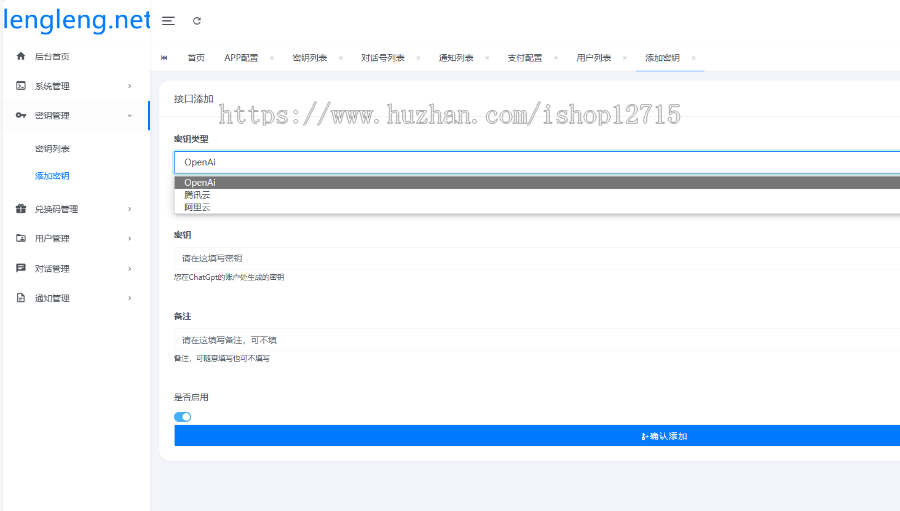900x511 pixels.
Task: Close the 通知列表 tab
Action: click(x=487, y=57)
